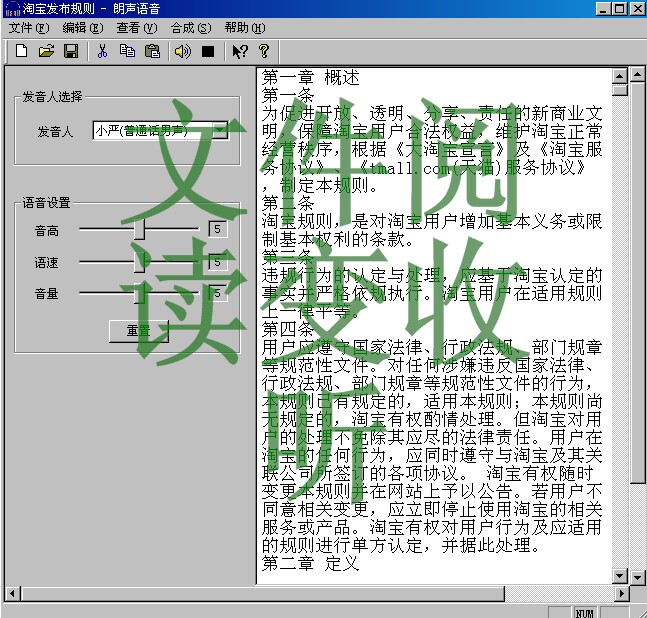Click the heading 第一章 概述 in the text
This screenshot has width=647, height=618.
[x=311, y=77]
